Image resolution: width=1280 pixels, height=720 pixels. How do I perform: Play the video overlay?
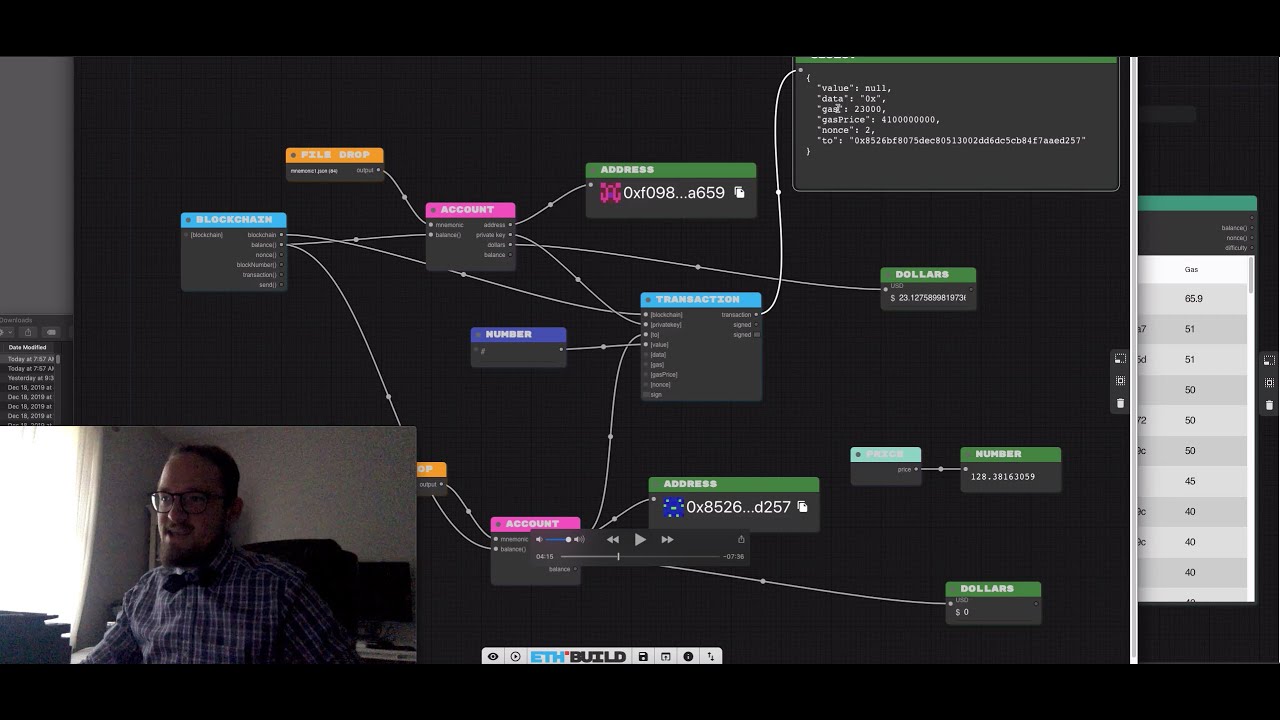(x=640, y=539)
